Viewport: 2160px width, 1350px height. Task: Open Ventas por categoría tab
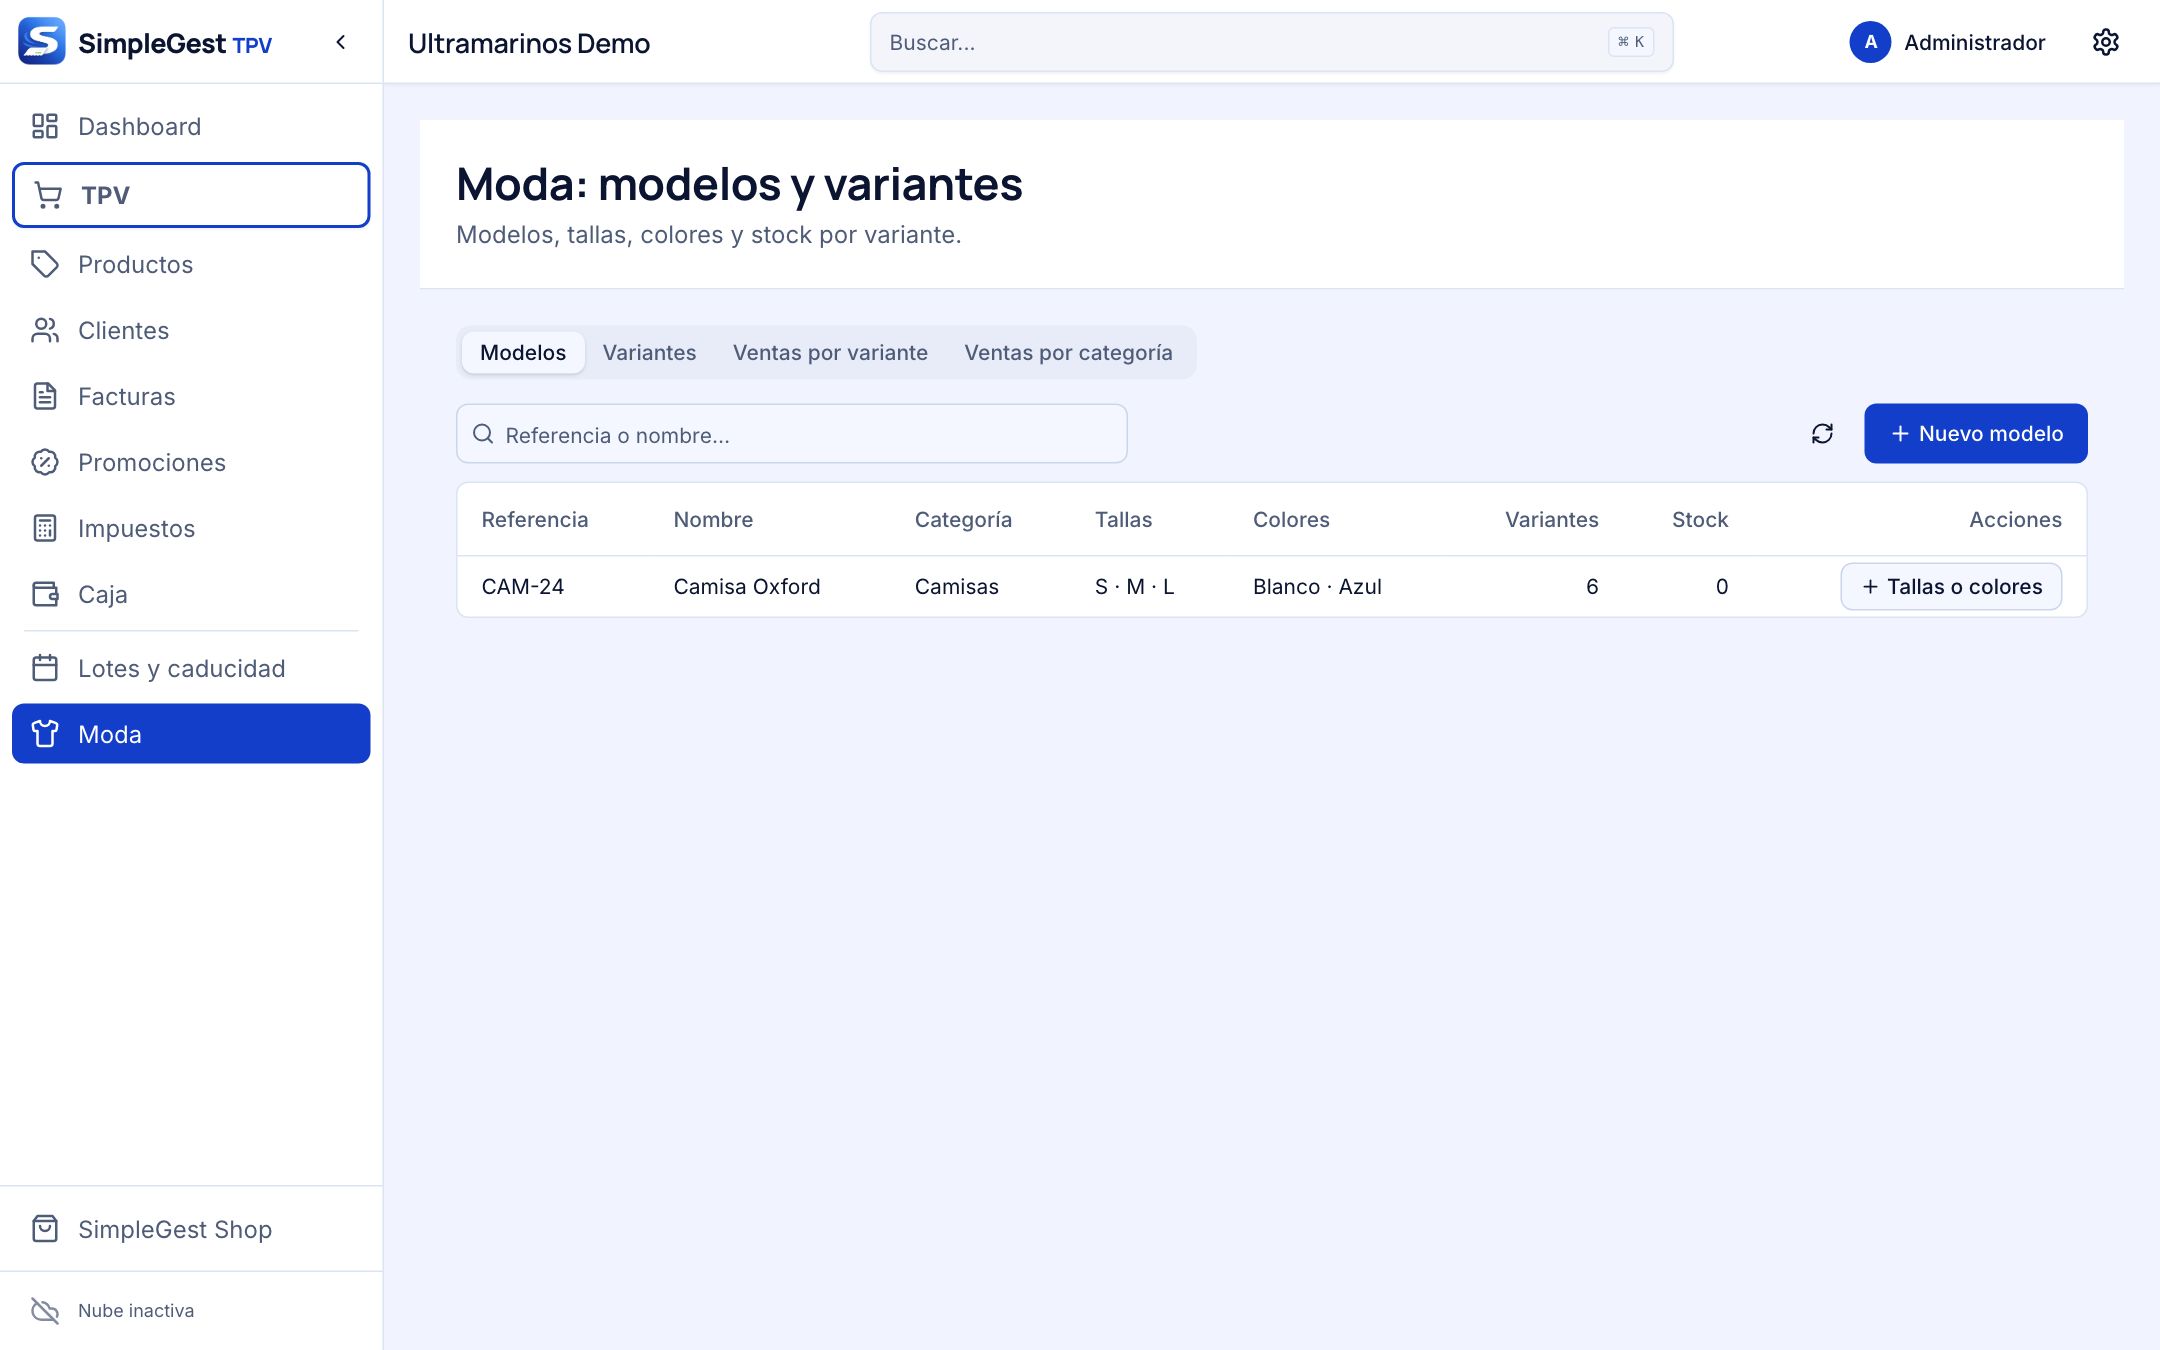click(1068, 352)
